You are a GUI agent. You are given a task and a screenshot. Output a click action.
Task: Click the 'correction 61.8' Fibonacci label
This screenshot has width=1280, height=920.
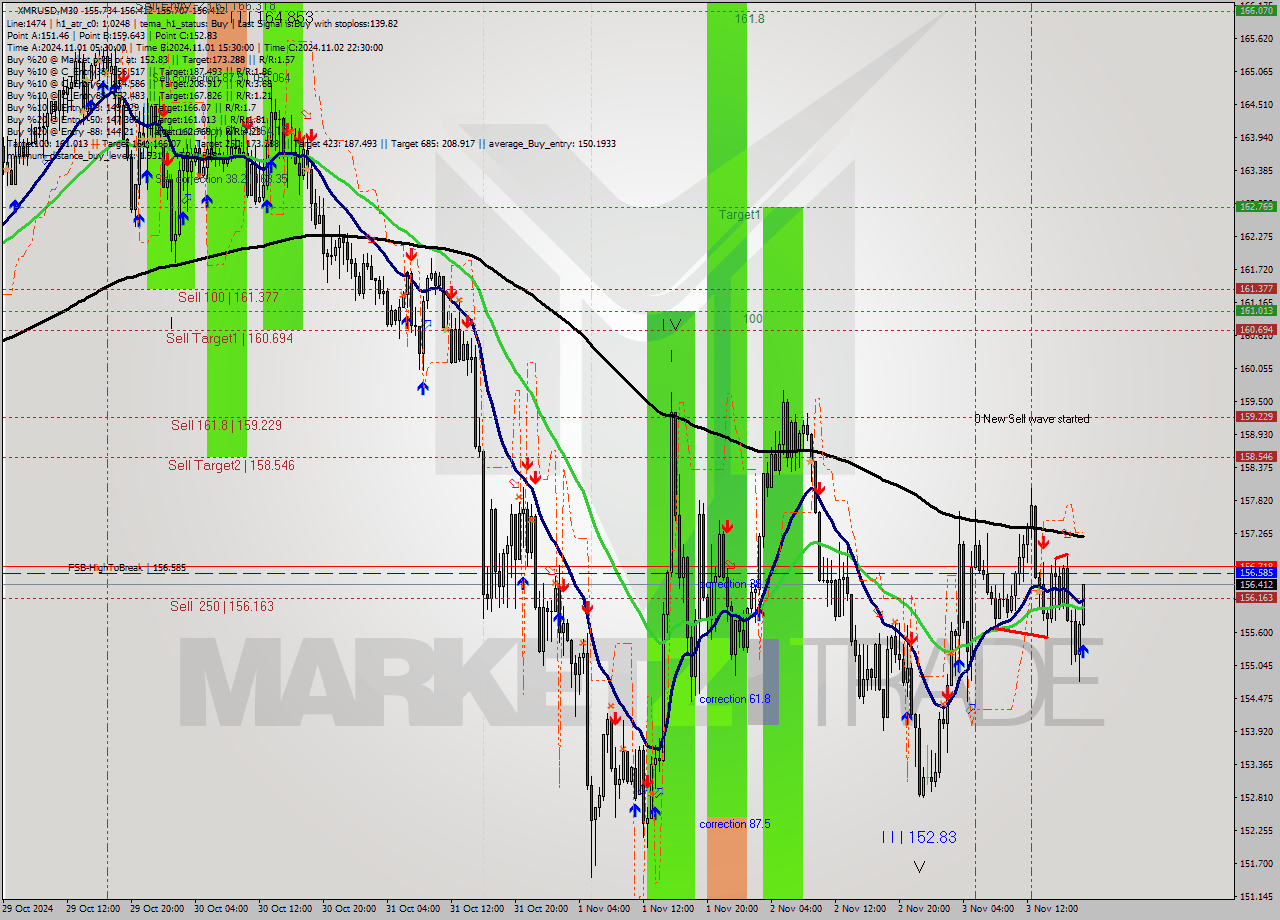pos(735,699)
